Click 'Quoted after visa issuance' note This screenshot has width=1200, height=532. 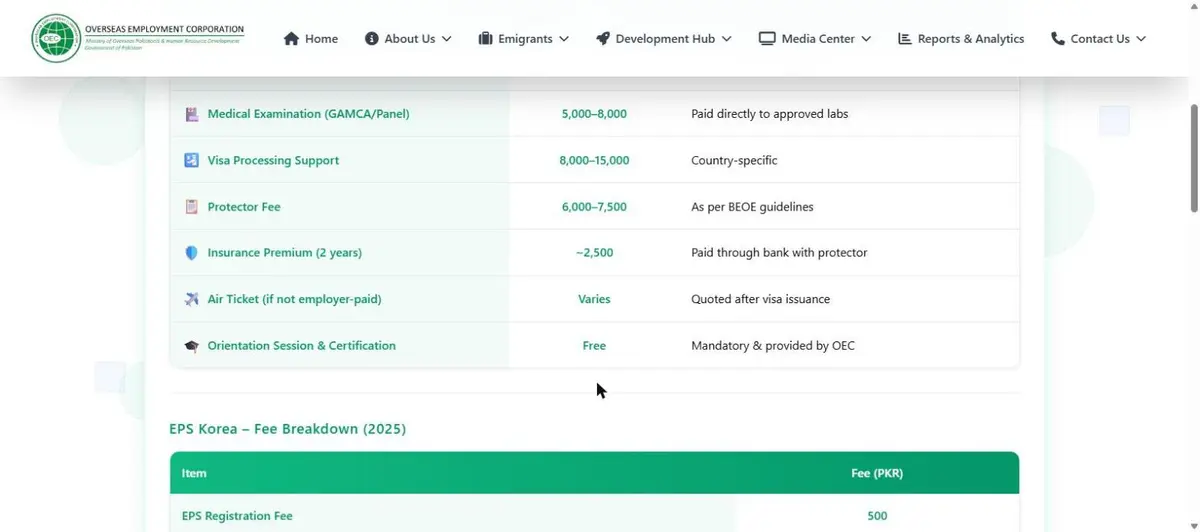(761, 299)
